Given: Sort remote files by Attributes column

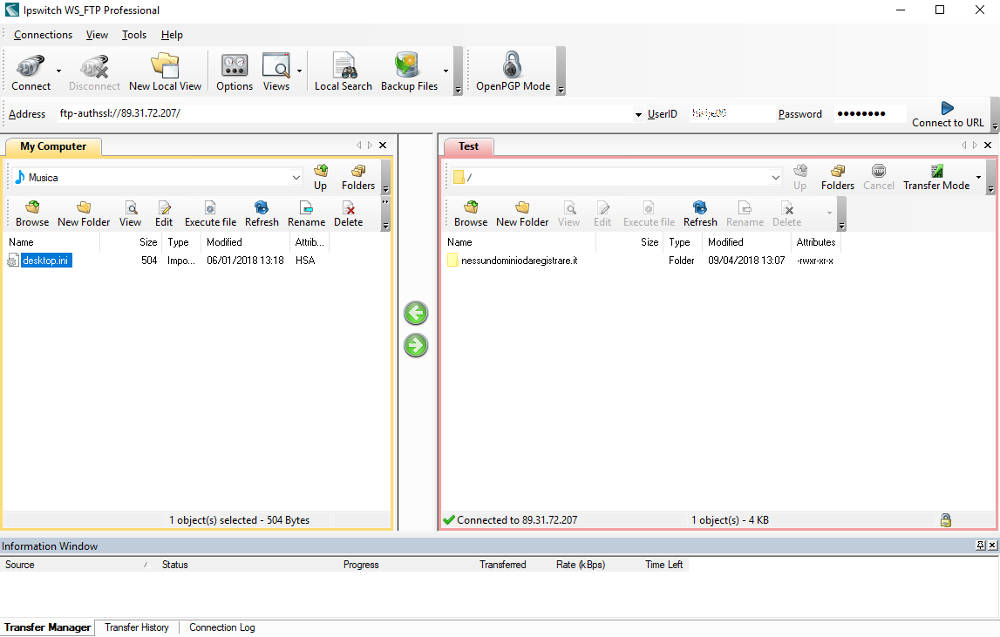Looking at the screenshot, I should point(816,242).
